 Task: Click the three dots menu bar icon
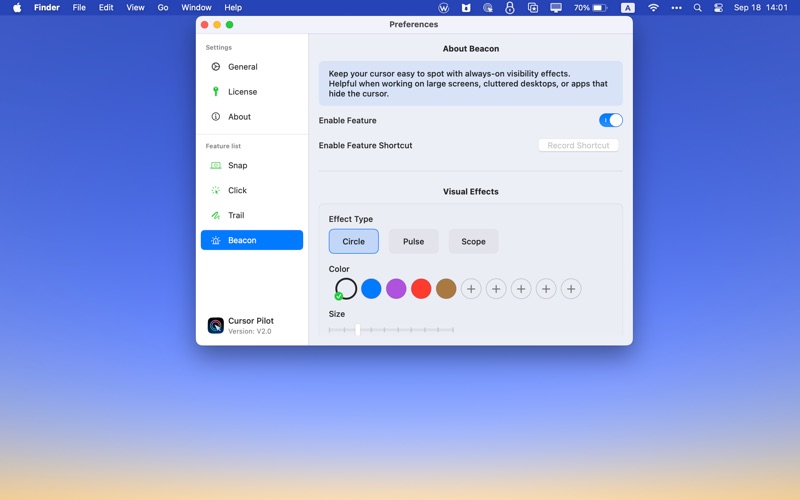coord(677,8)
